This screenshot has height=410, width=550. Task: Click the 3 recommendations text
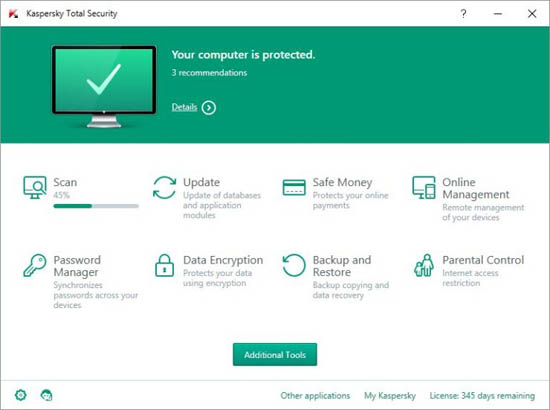209,73
